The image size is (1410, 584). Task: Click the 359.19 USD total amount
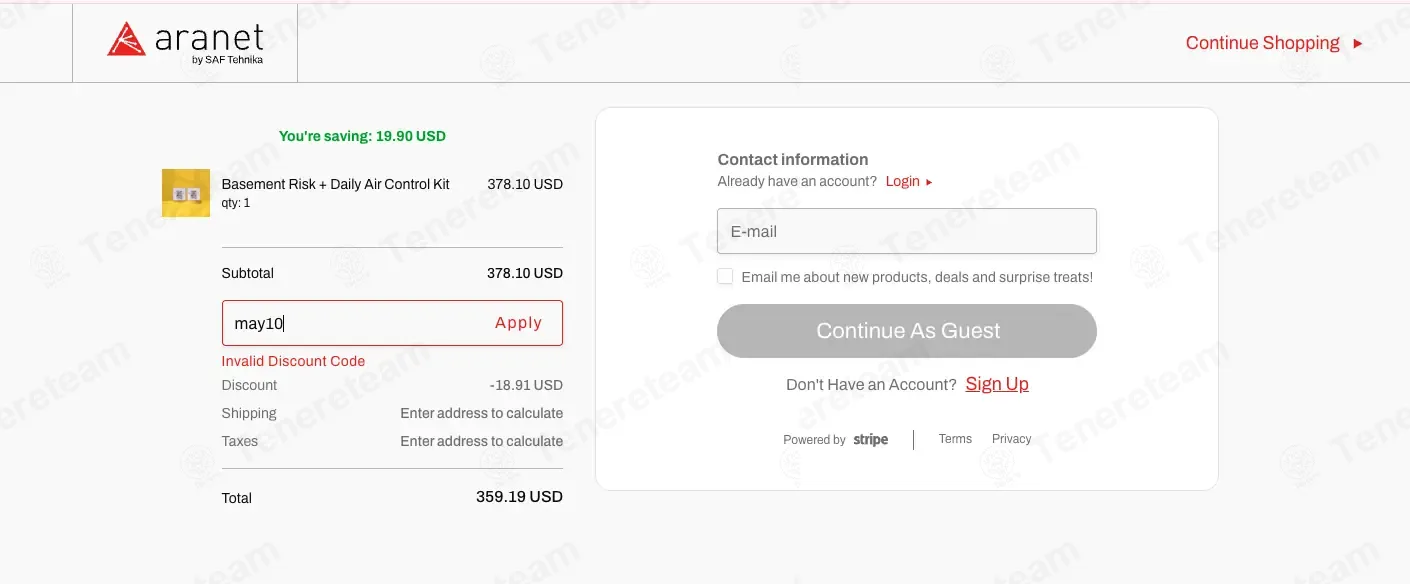tap(519, 496)
